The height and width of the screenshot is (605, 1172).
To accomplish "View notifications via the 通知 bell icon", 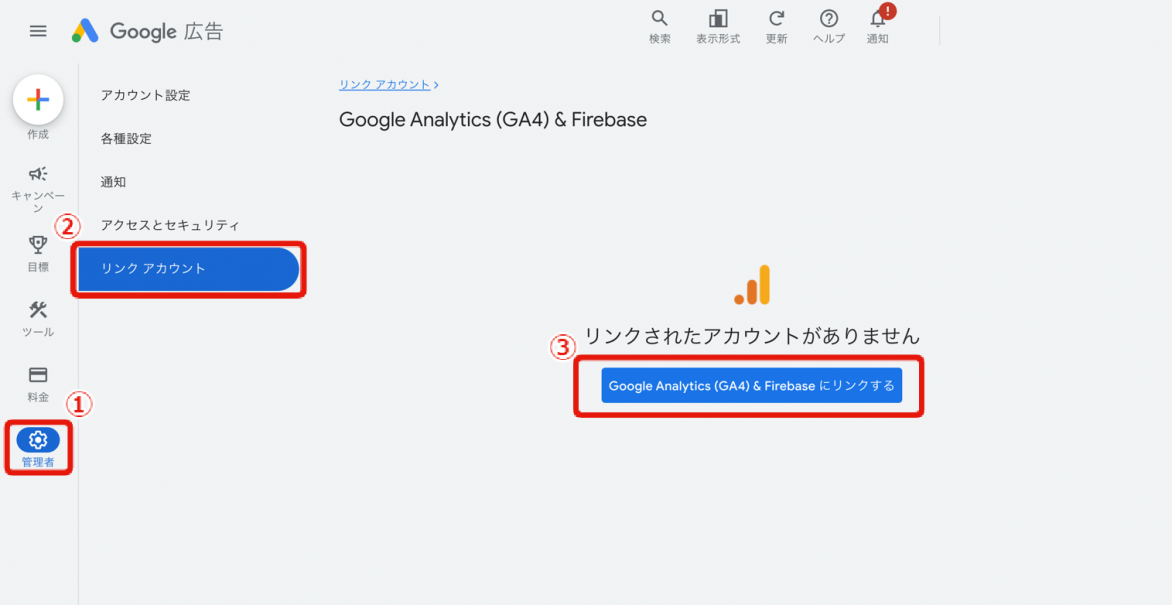I will [x=877, y=20].
